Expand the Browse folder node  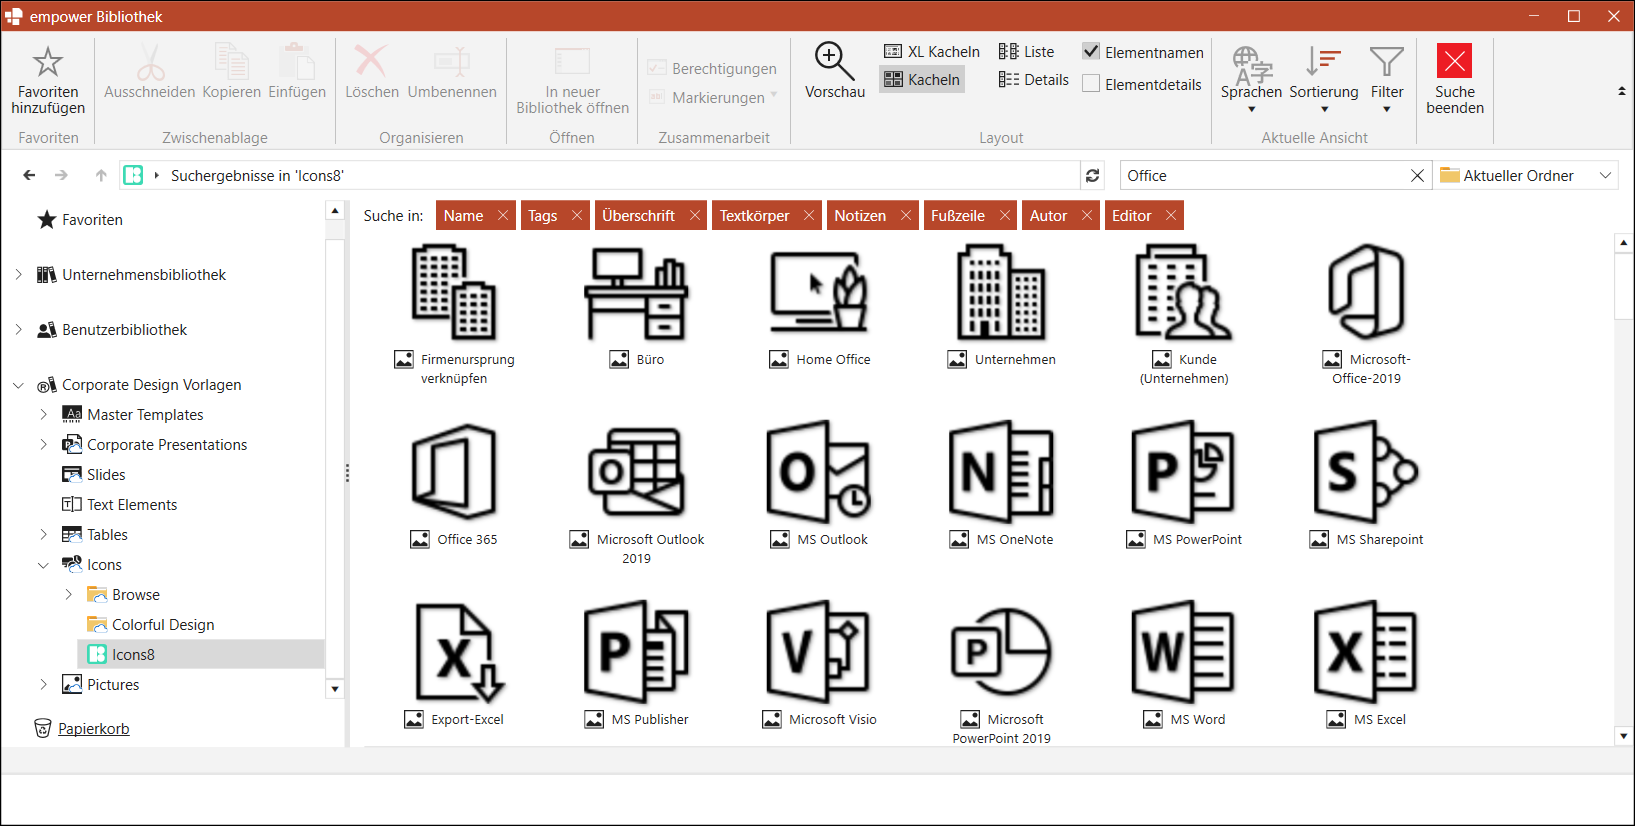[x=68, y=594]
